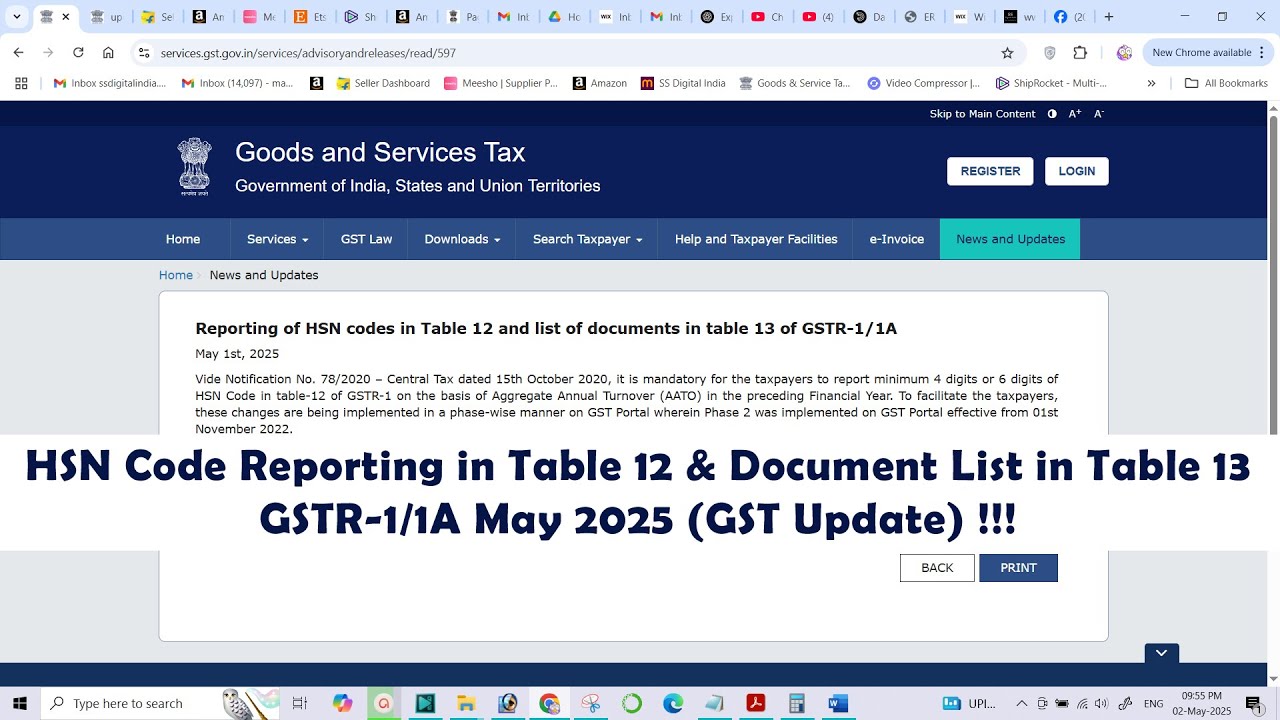
Task: Reload the page with the refresh icon
Action: (78, 53)
